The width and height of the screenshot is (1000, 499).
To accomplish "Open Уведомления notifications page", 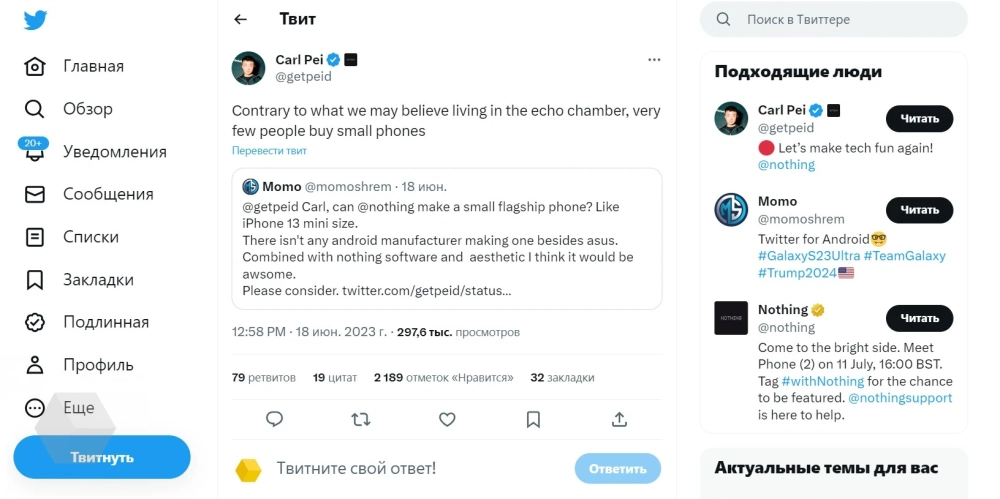I will (114, 152).
